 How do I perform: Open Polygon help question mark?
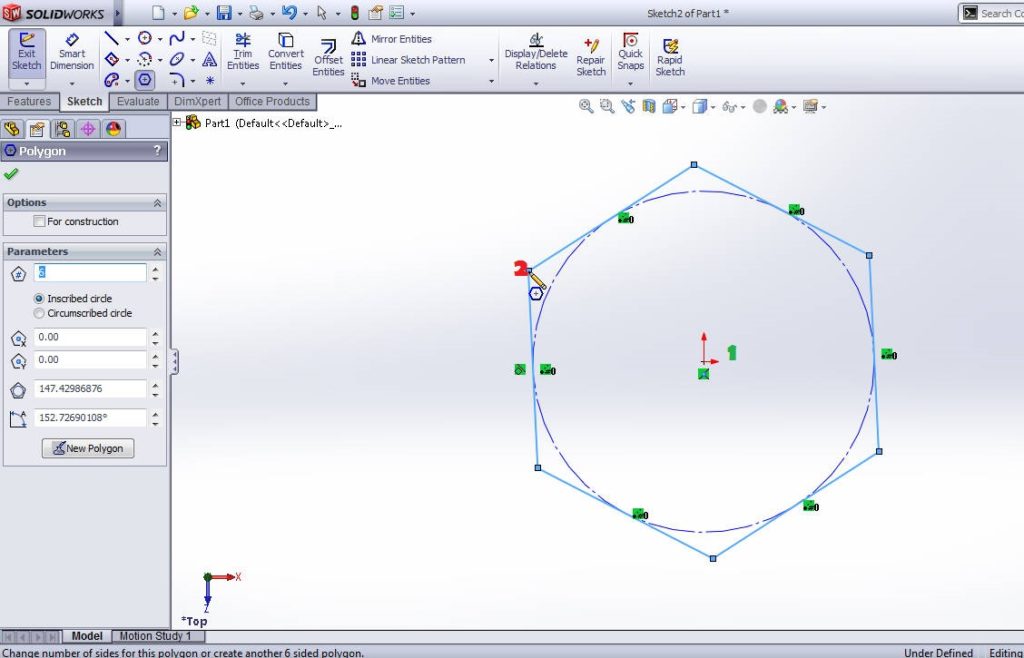[157, 151]
